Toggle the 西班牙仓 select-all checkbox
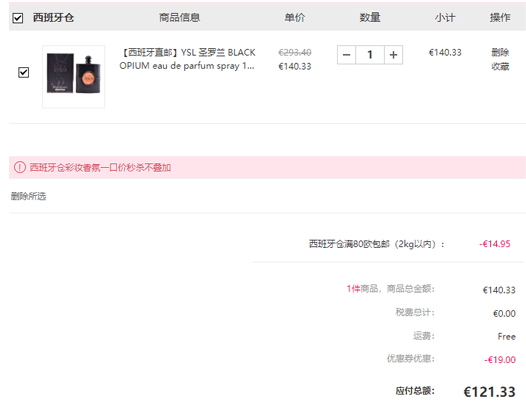 tap(18, 18)
